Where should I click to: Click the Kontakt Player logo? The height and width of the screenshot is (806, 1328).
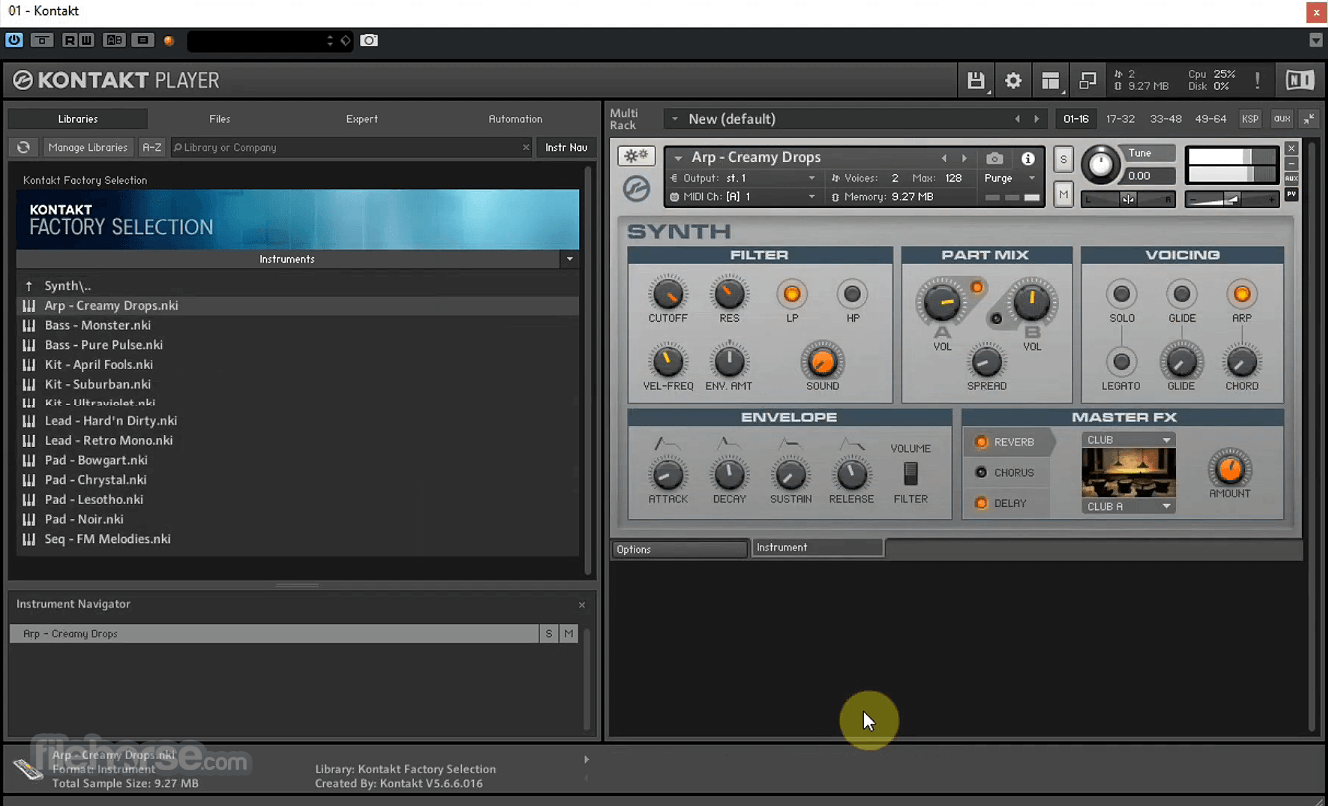tap(116, 80)
